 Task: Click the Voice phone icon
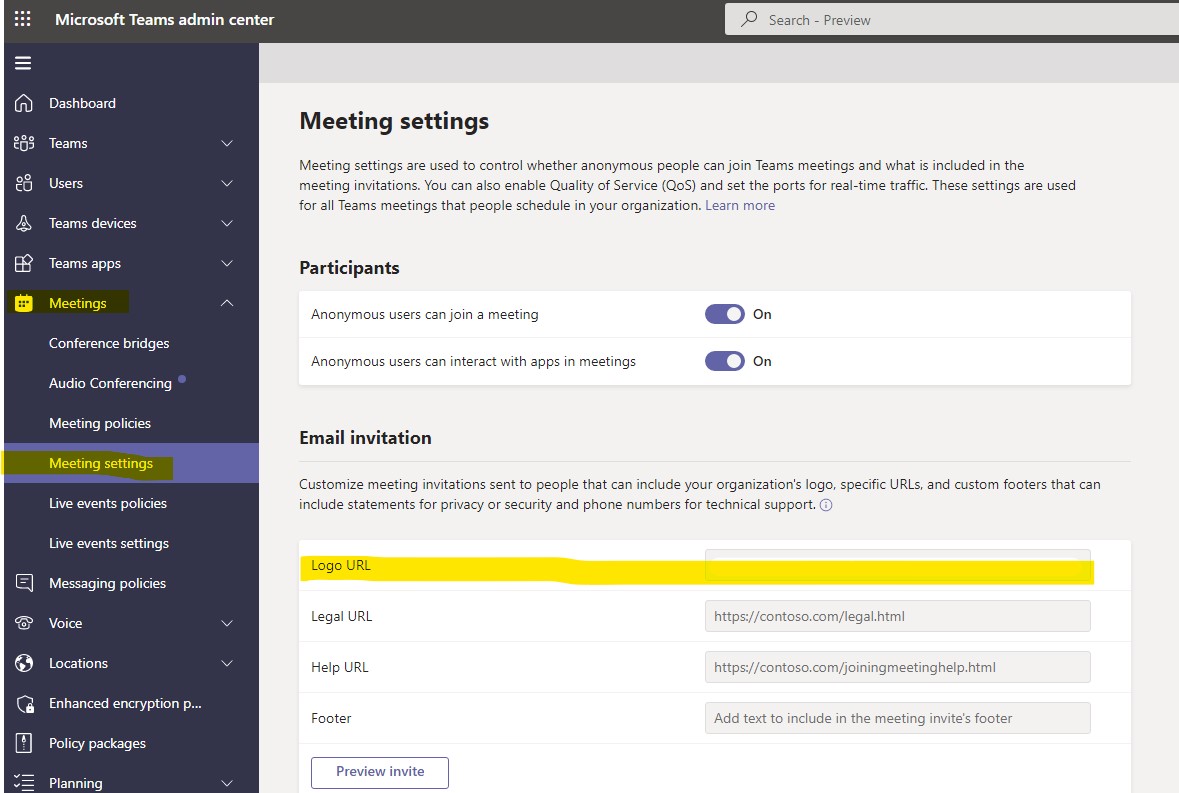click(24, 623)
